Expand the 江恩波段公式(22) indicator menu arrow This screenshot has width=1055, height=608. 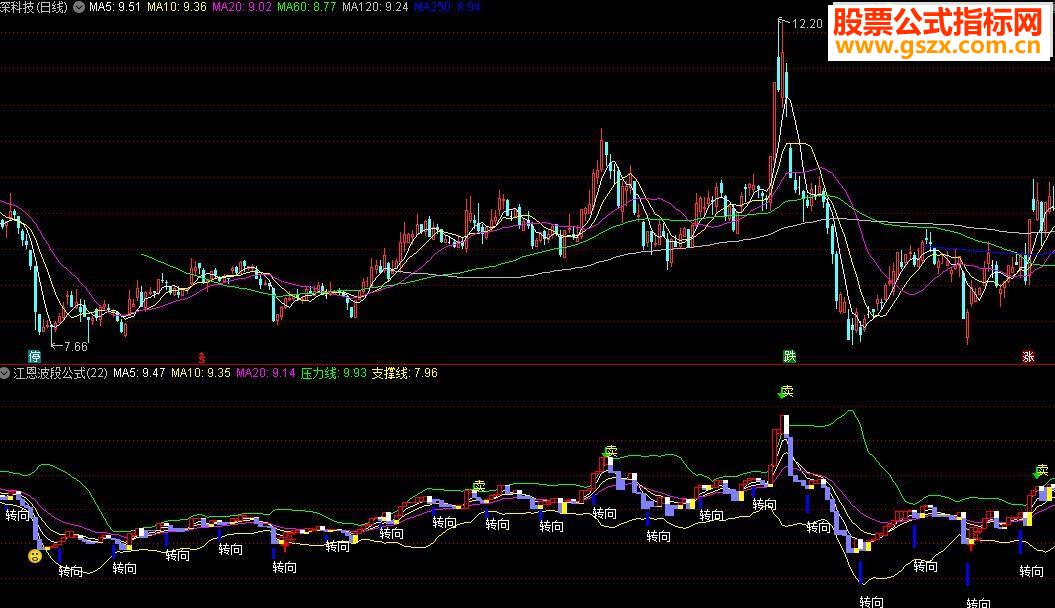[x=5, y=373]
